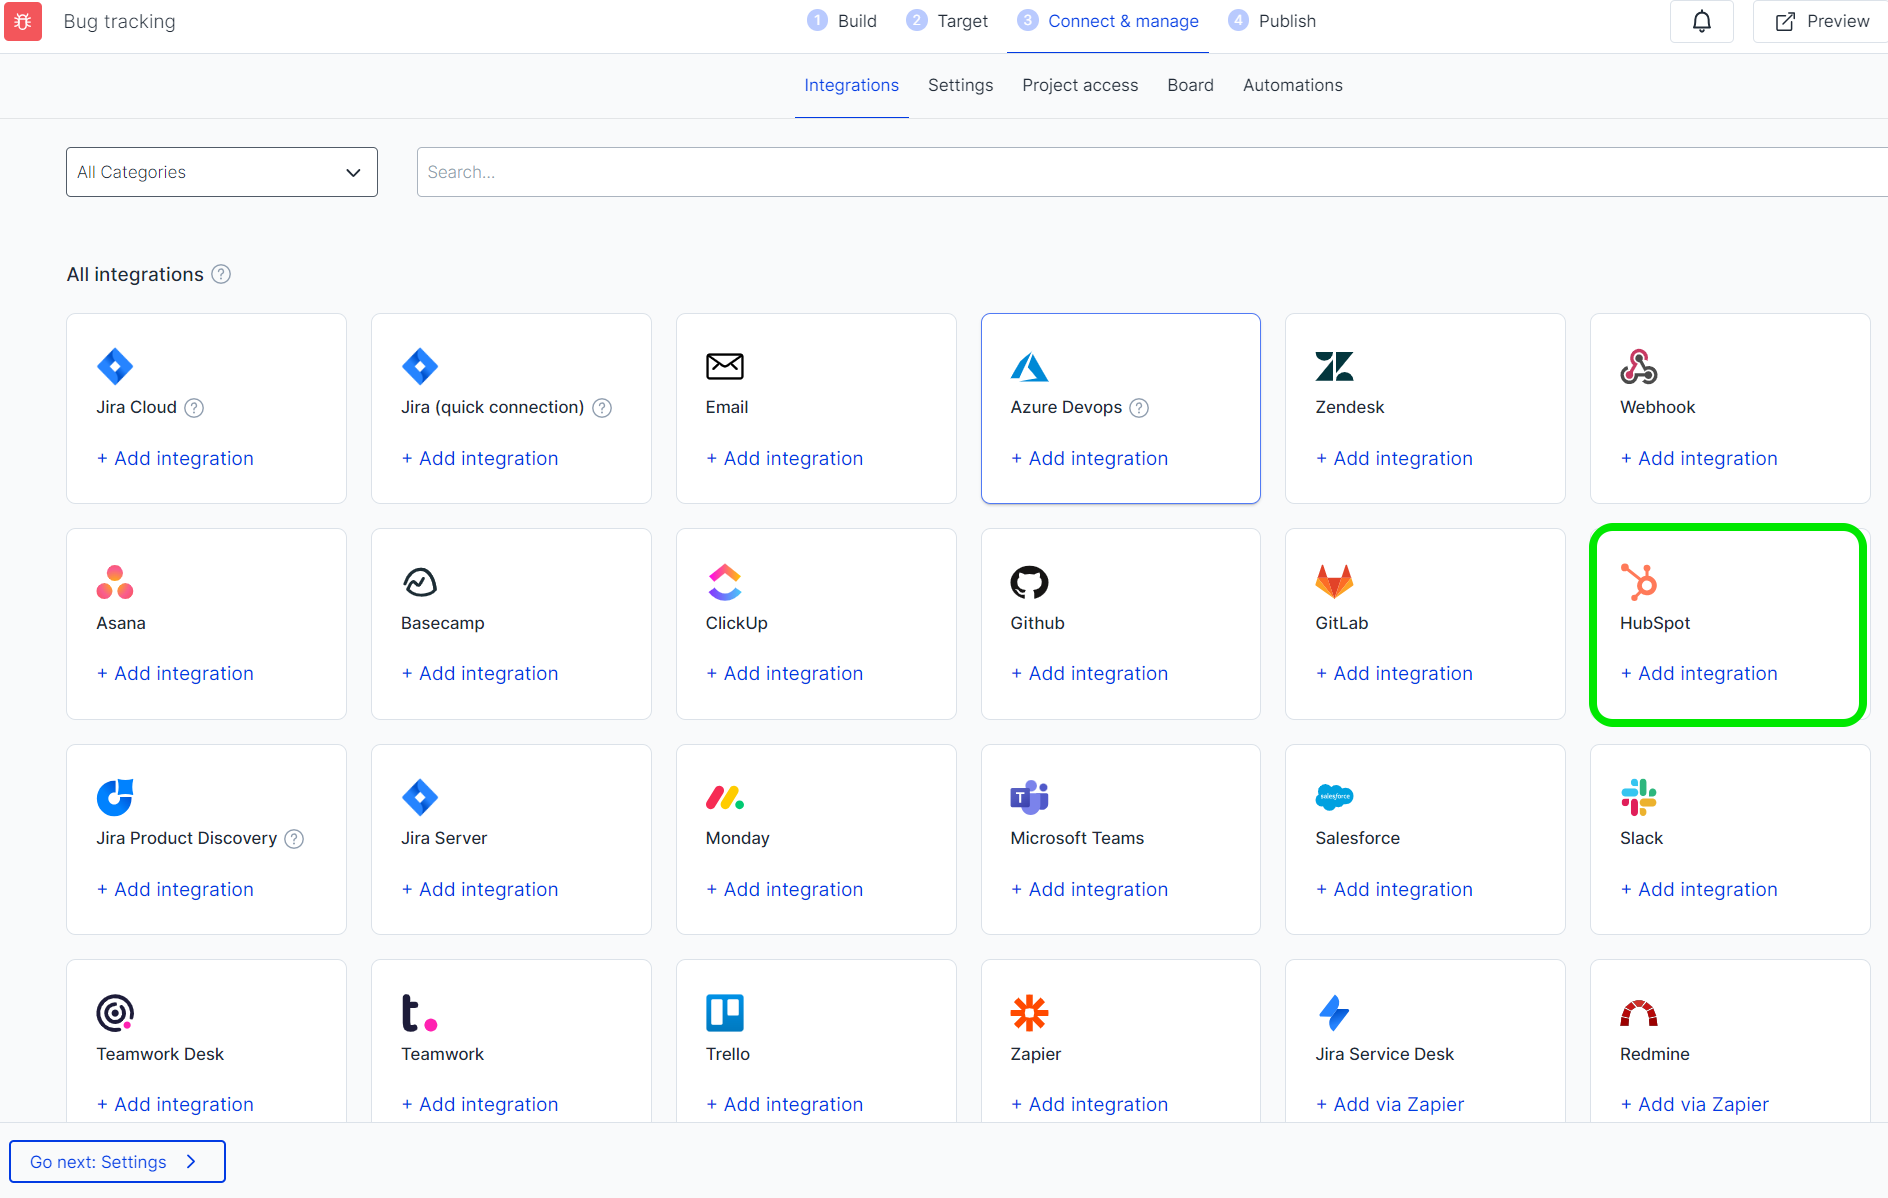Image resolution: width=1888 pixels, height=1198 pixels.
Task: Add integration for Monday
Action: 784,890
